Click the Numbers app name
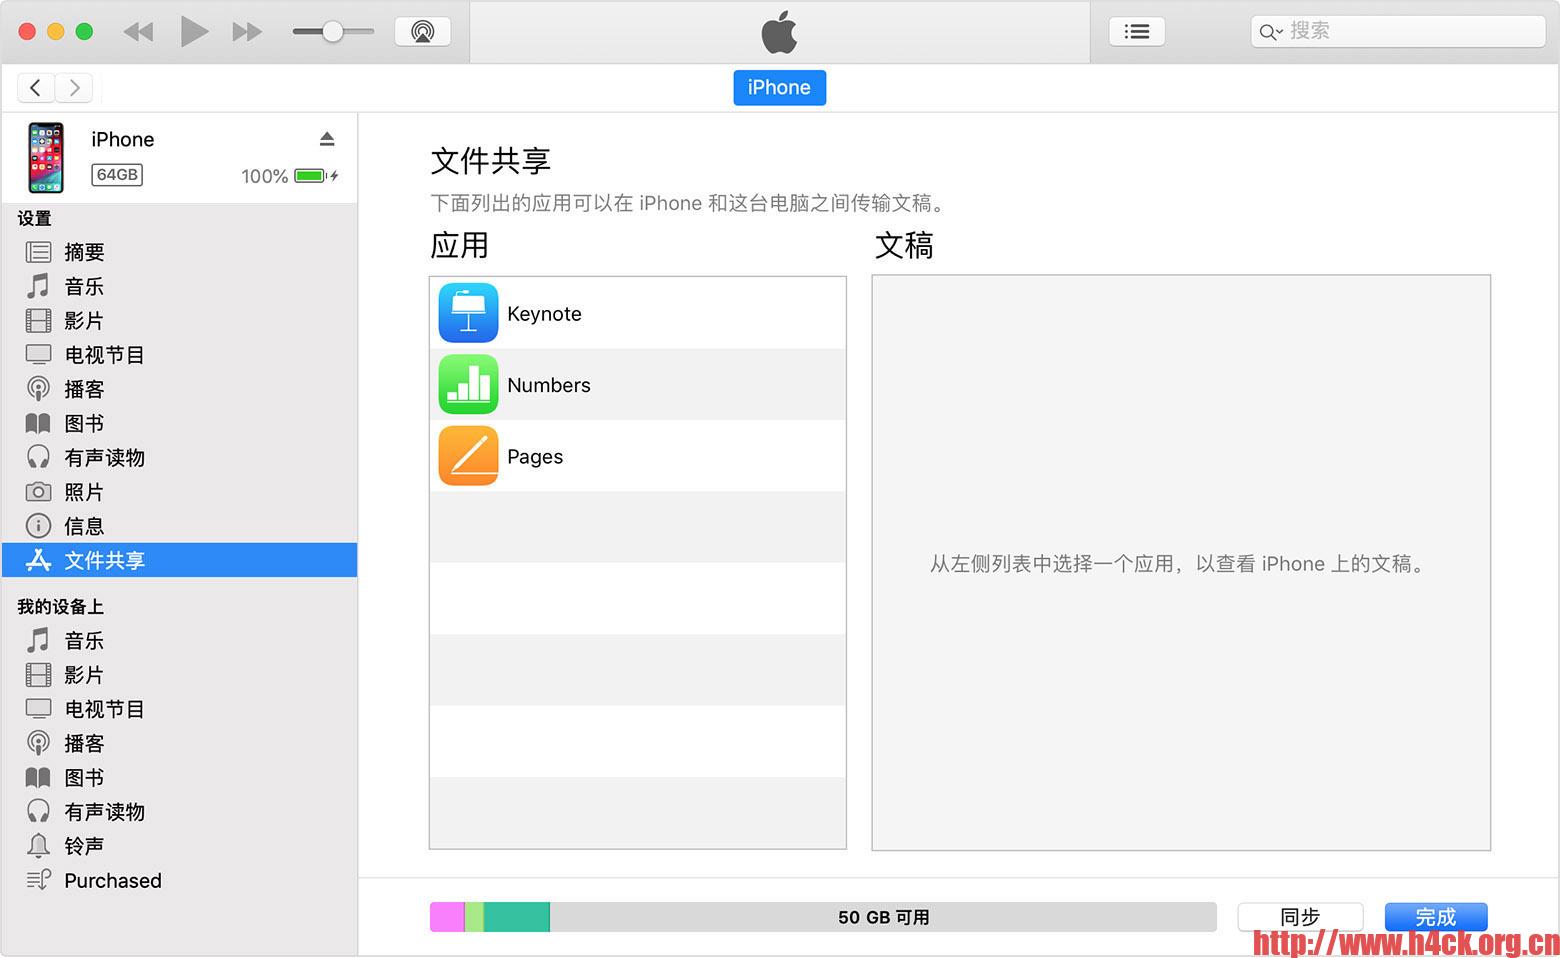 [549, 385]
